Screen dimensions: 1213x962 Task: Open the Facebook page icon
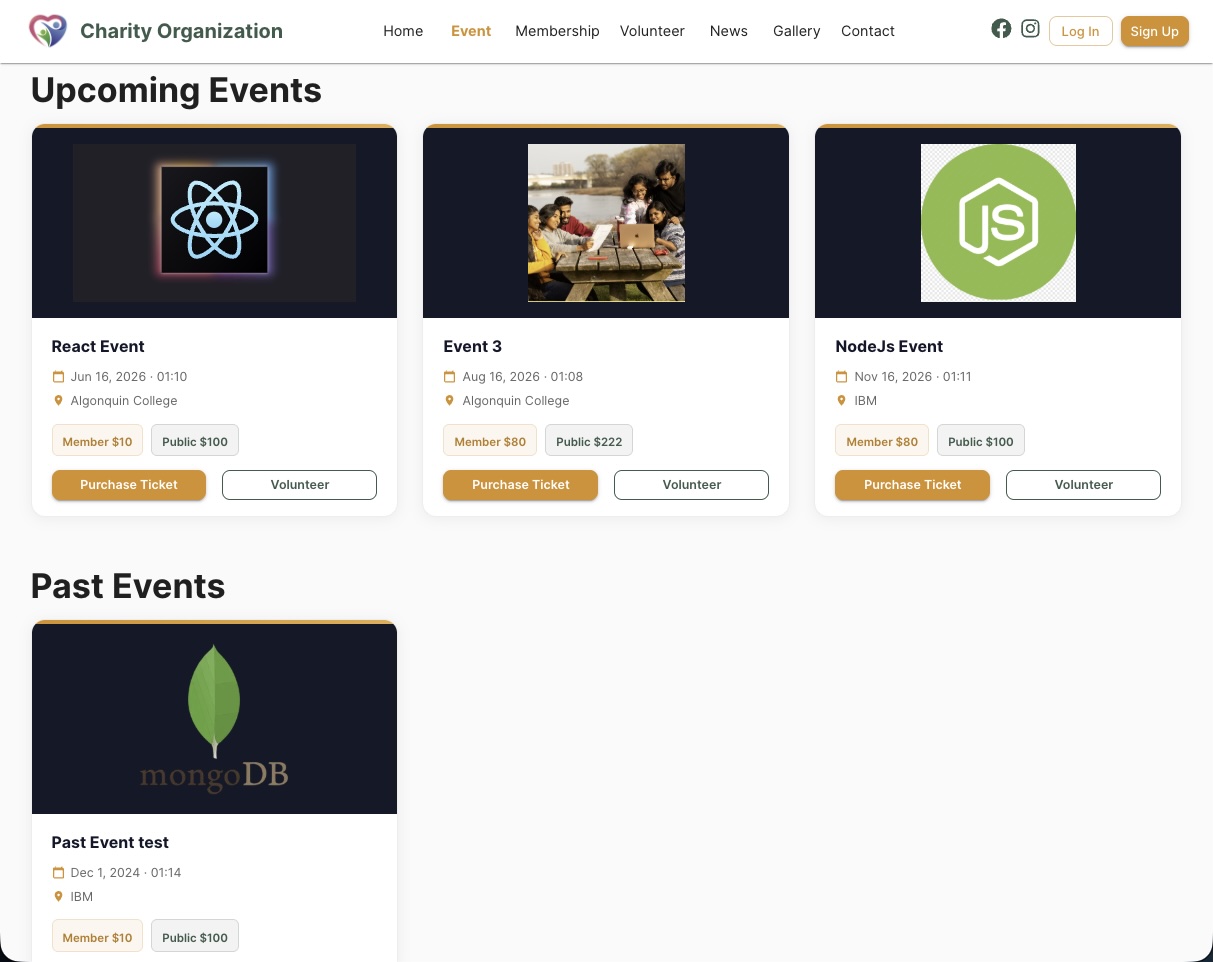tap(1001, 29)
